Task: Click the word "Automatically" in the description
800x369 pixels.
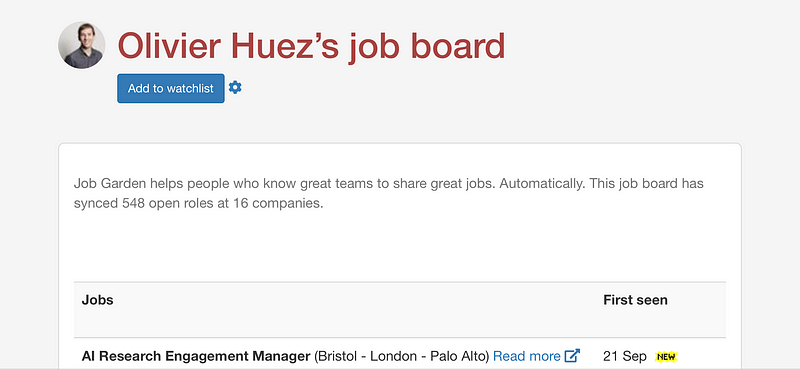Action: (541, 183)
